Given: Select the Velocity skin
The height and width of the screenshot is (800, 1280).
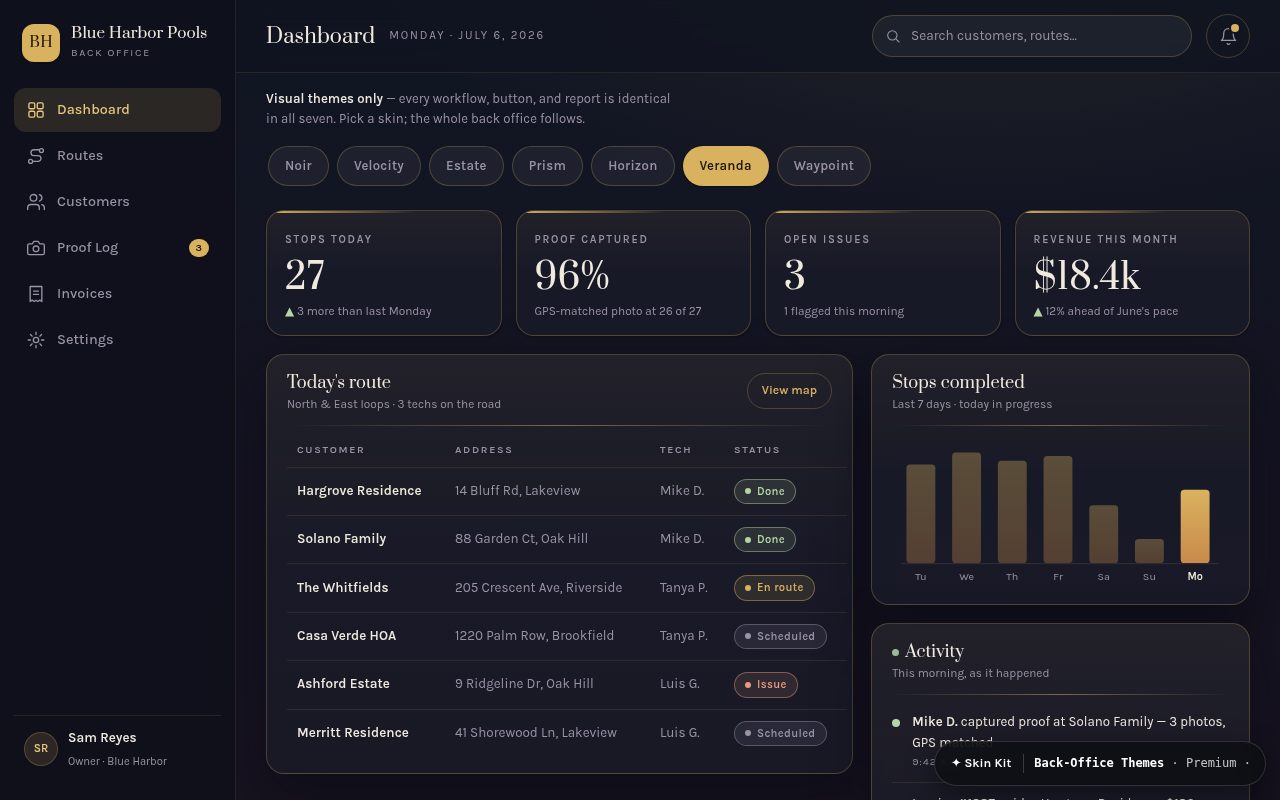Looking at the screenshot, I should 378,166.
